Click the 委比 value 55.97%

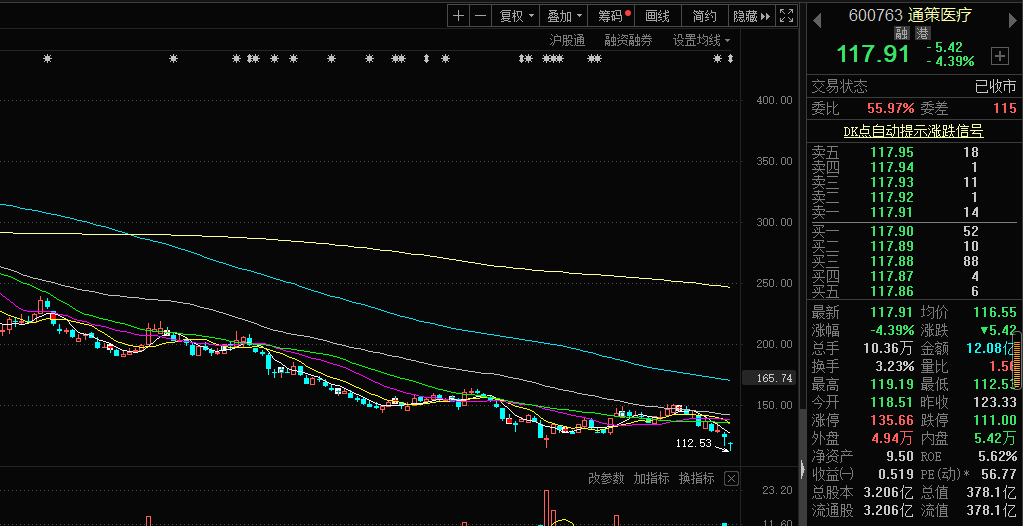pyautogui.click(x=891, y=108)
